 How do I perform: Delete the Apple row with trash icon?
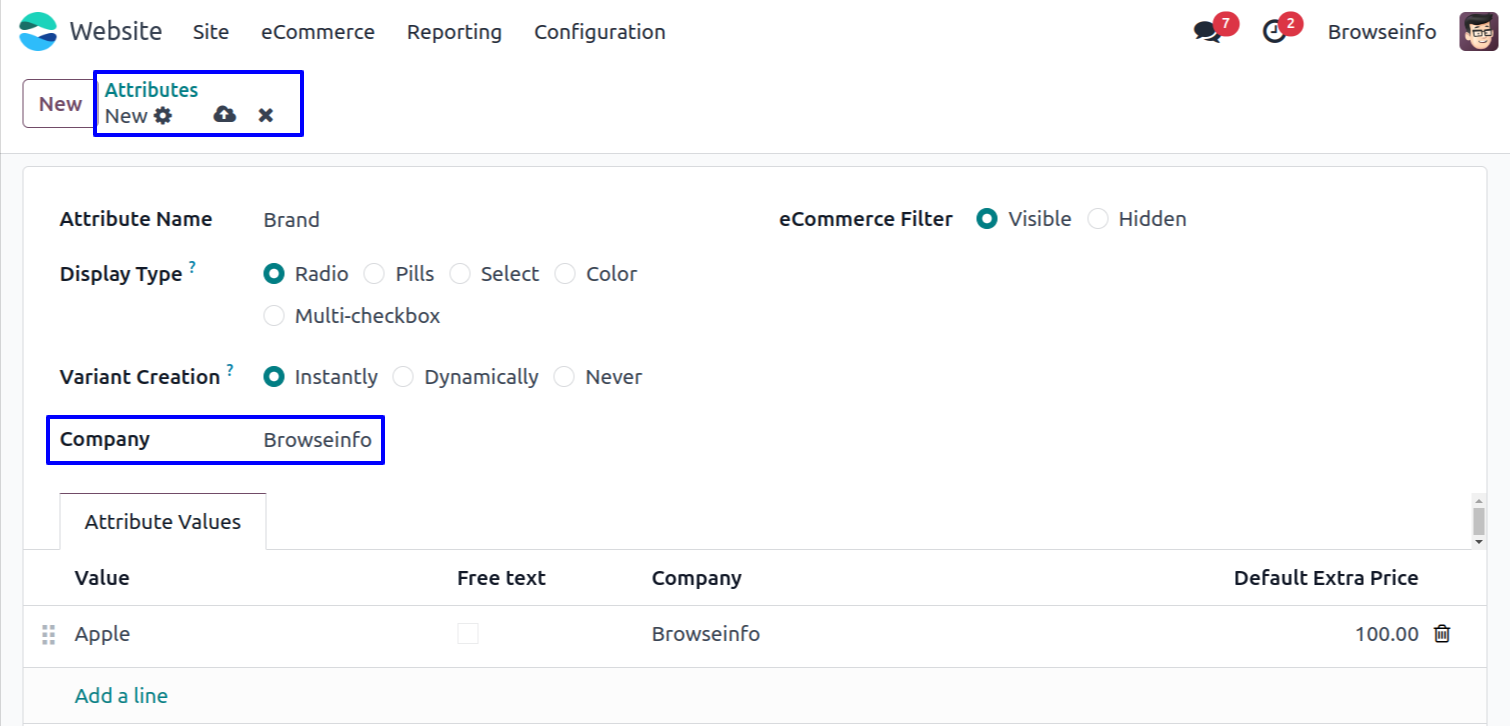pyautogui.click(x=1442, y=634)
